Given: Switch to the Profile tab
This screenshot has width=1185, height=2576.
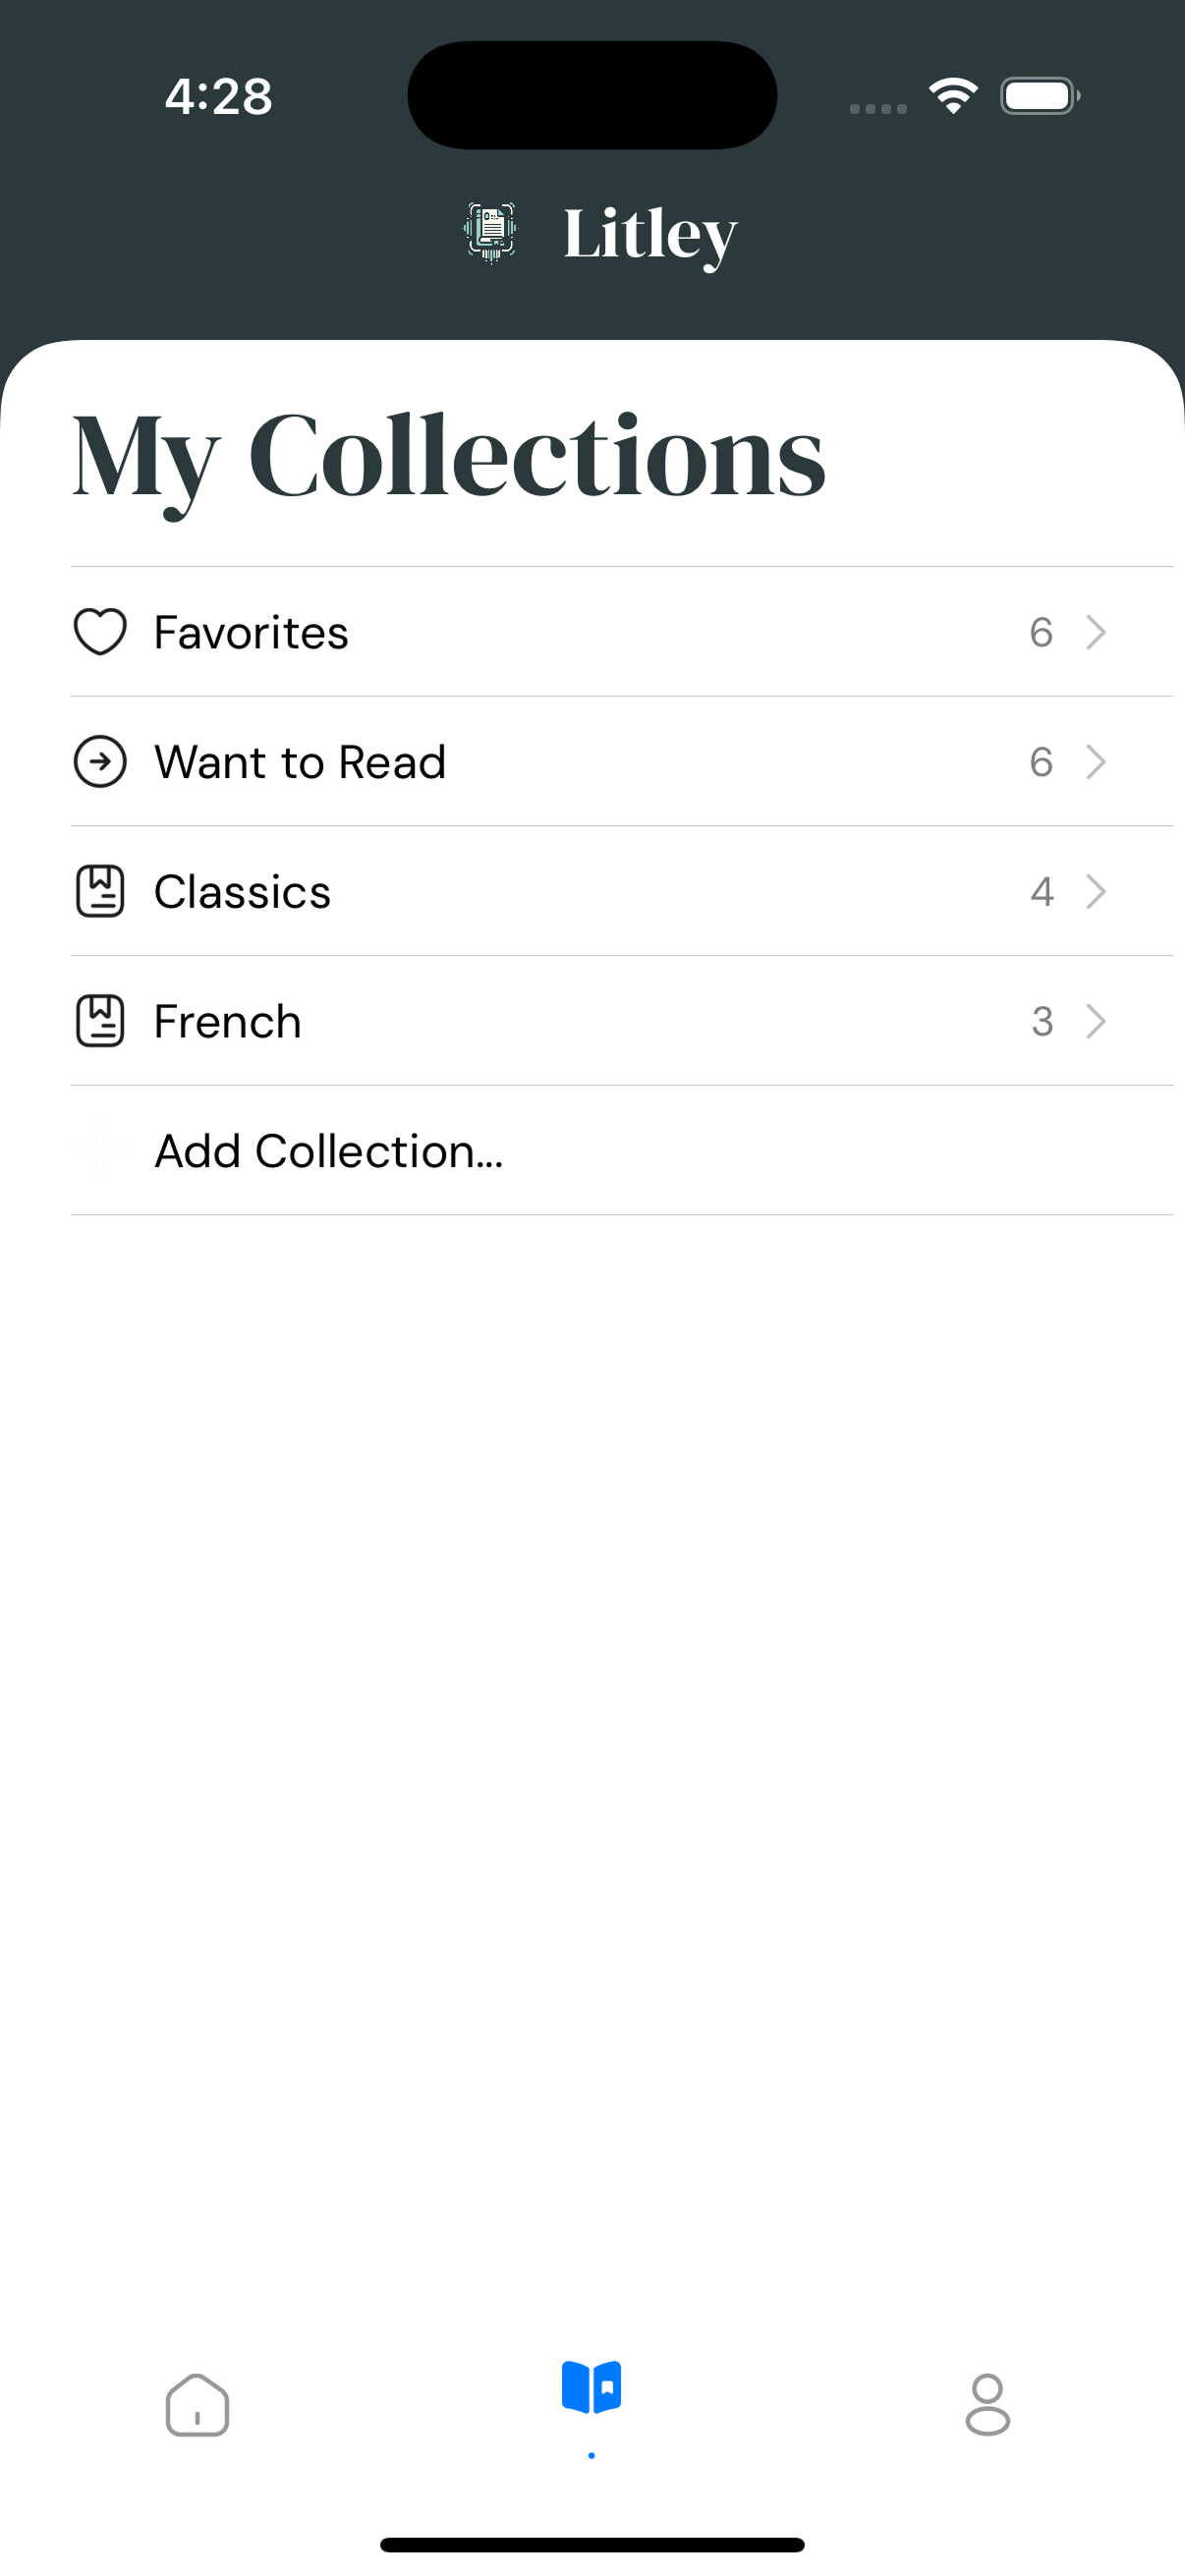Looking at the screenshot, I should point(987,2405).
